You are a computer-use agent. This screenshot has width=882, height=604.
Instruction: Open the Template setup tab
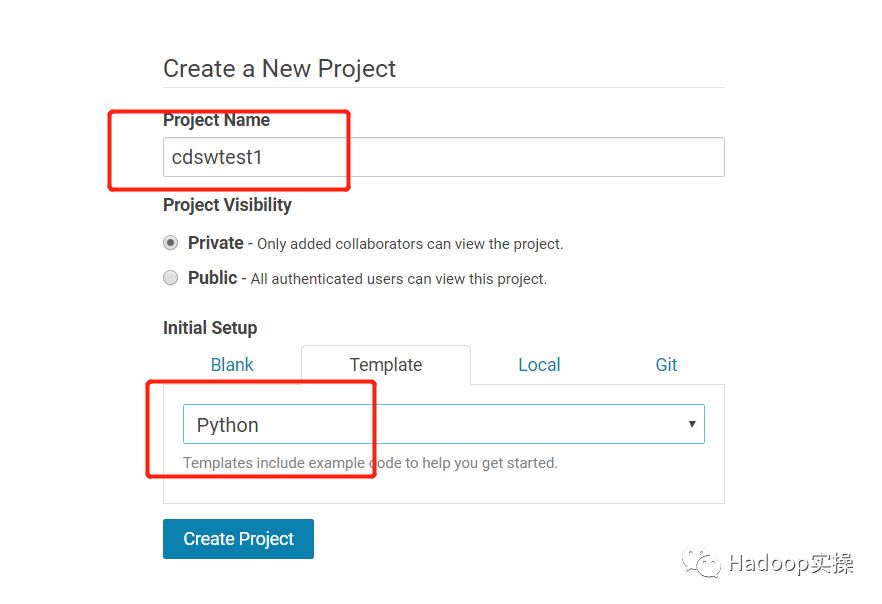[385, 365]
